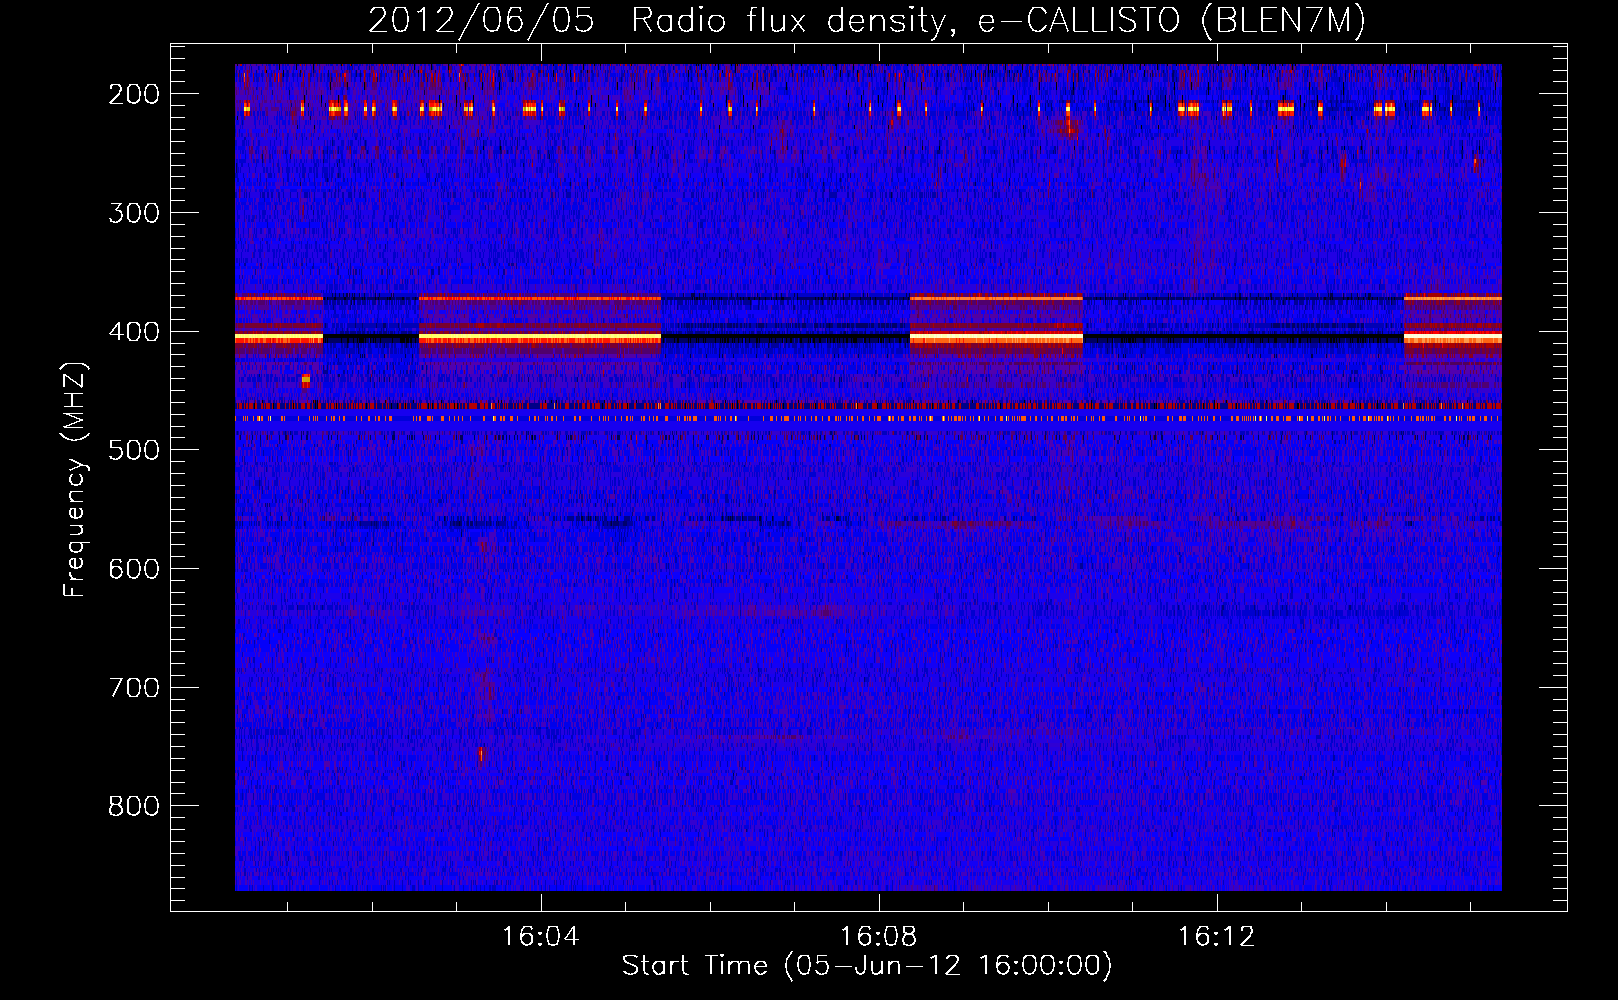Click the 400 frequency tick label

click(134, 331)
